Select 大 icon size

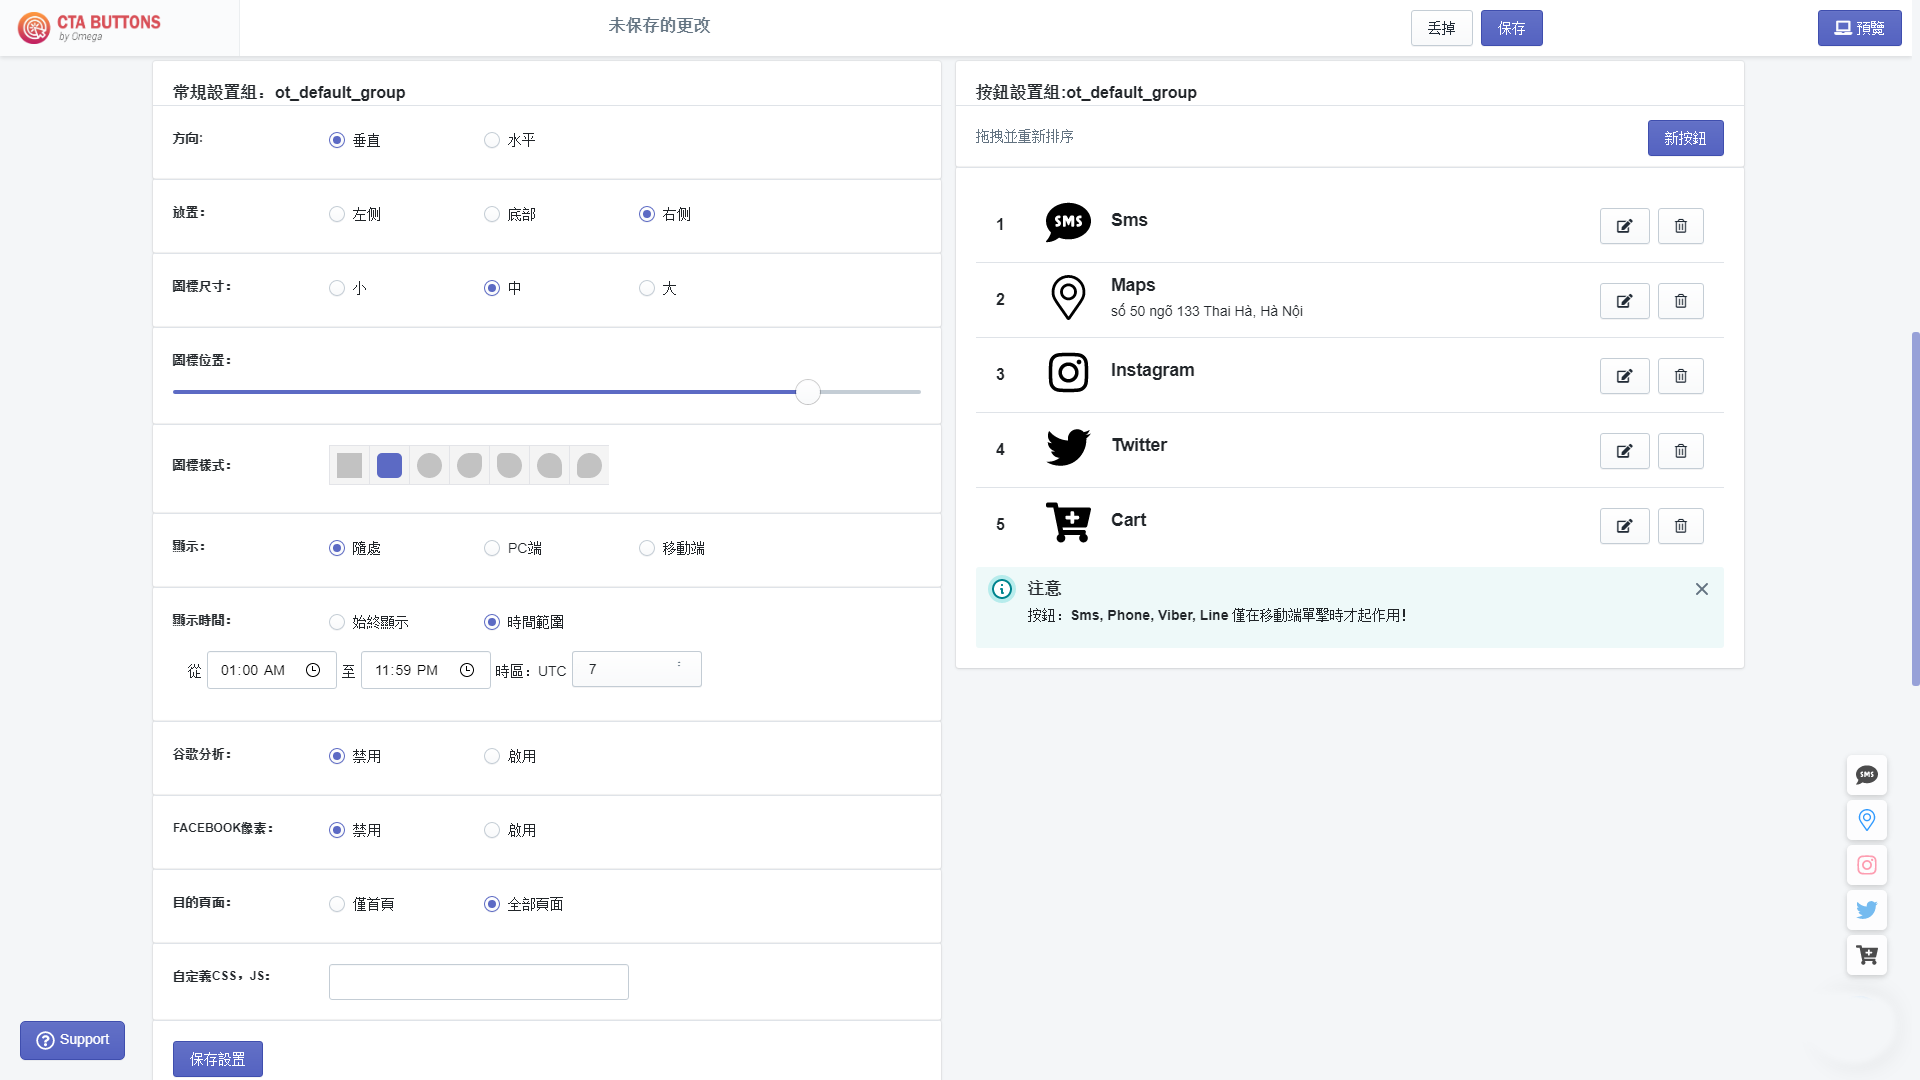[647, 288]
